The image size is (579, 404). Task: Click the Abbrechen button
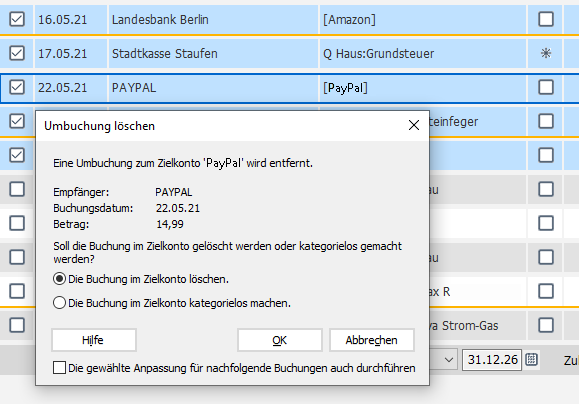371,340
